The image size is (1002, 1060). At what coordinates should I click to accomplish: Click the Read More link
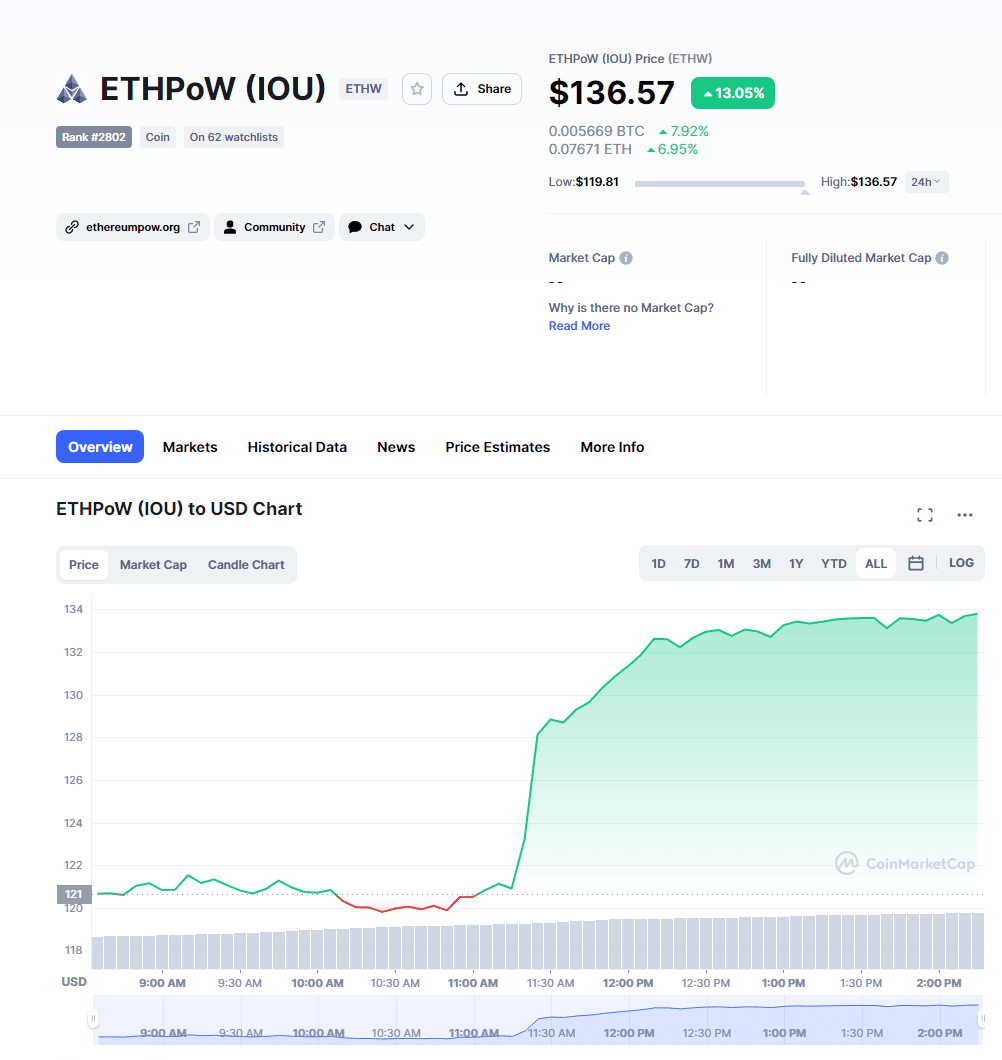[x=579, y=326]
